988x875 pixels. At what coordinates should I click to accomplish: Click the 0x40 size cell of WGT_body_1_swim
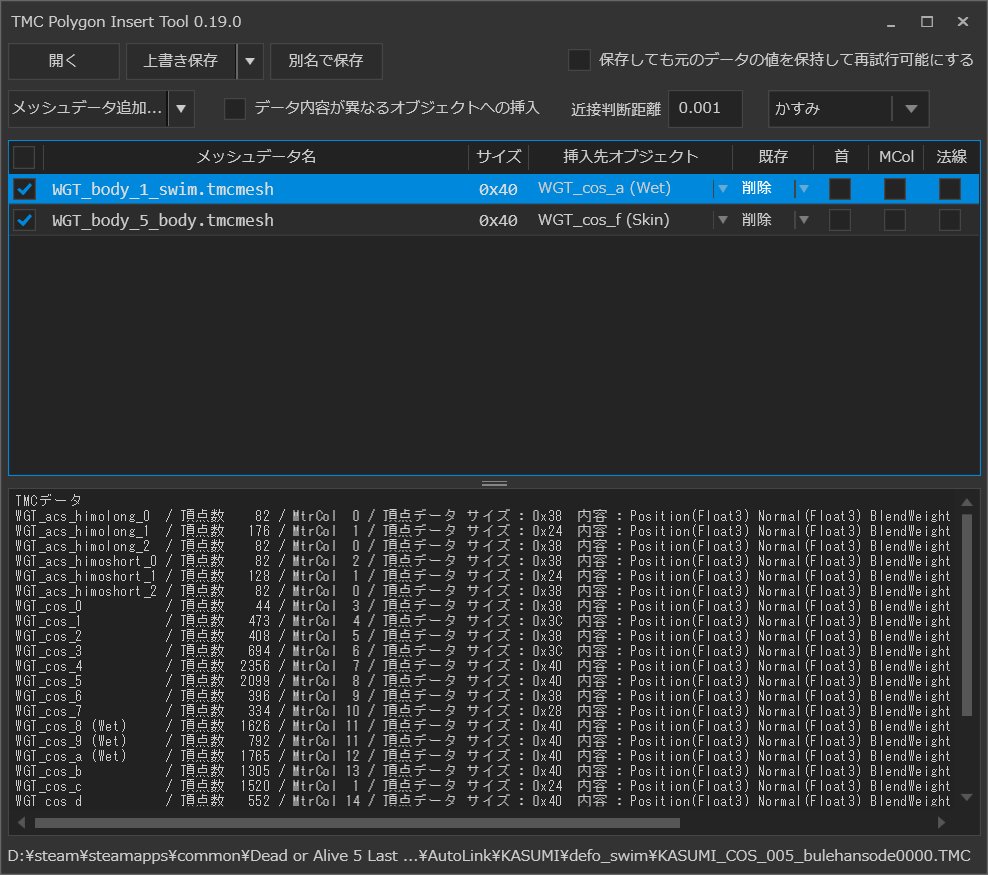498,189
